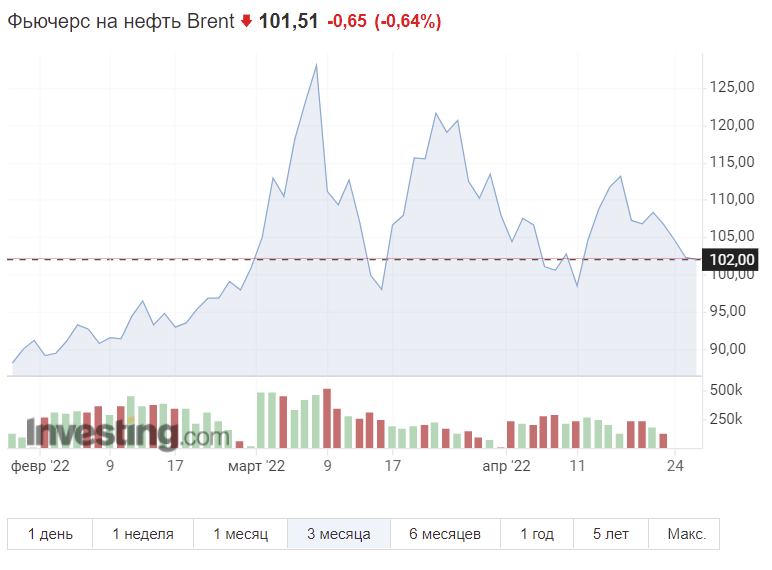Select the "1 неделя" range tab
This screenshot has width=772, height=570.
(x=143, y=534)
